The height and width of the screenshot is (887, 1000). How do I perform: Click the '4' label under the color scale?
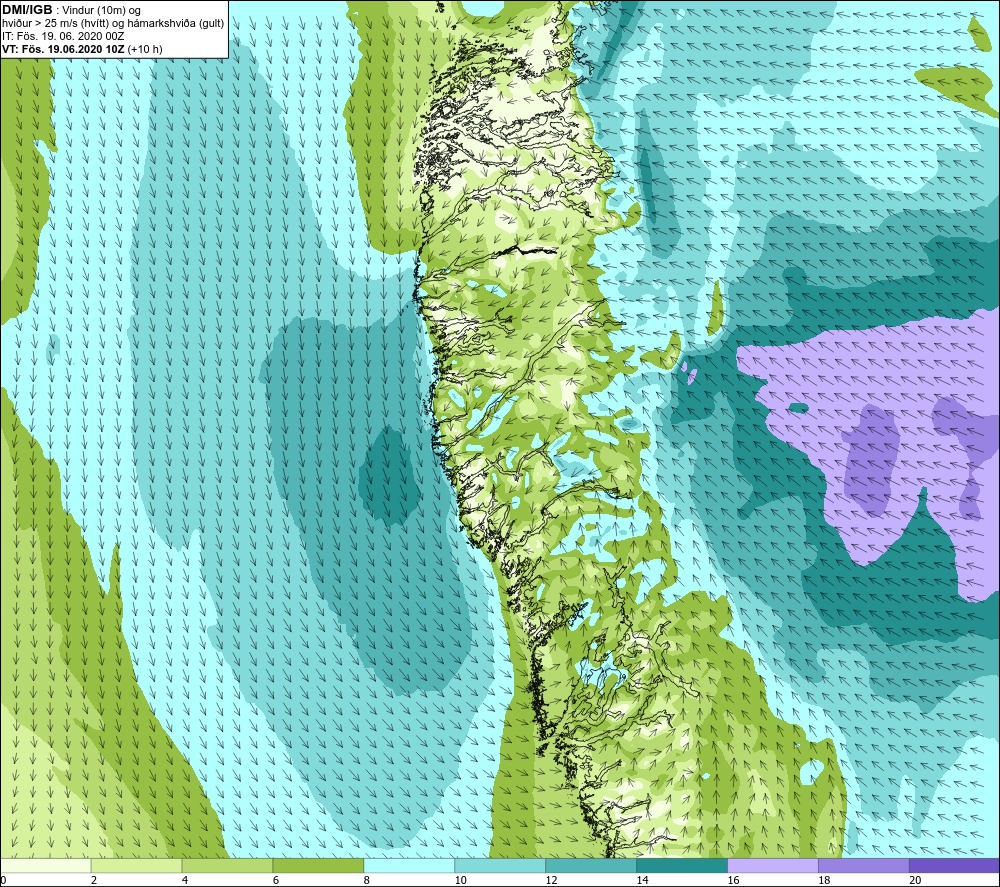click(185, 880)
